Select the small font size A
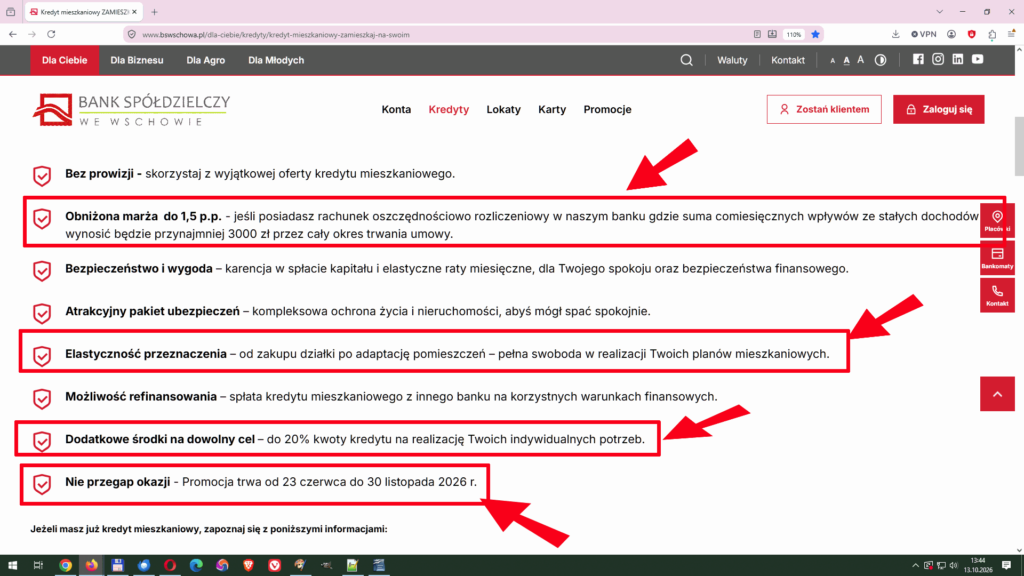The image size is (1024, 576). click(833, 61)
